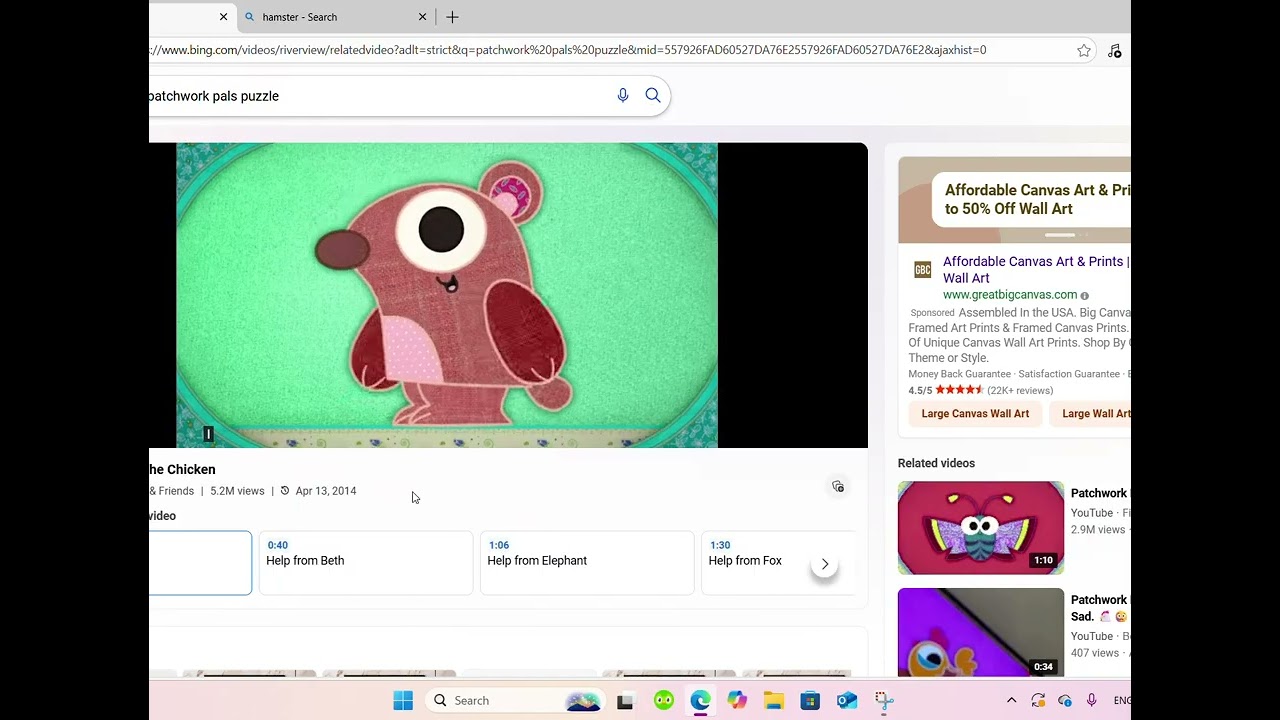Show hidden system tray icons
Screen dimensions: 1280x720
(x=1011, y=701)
